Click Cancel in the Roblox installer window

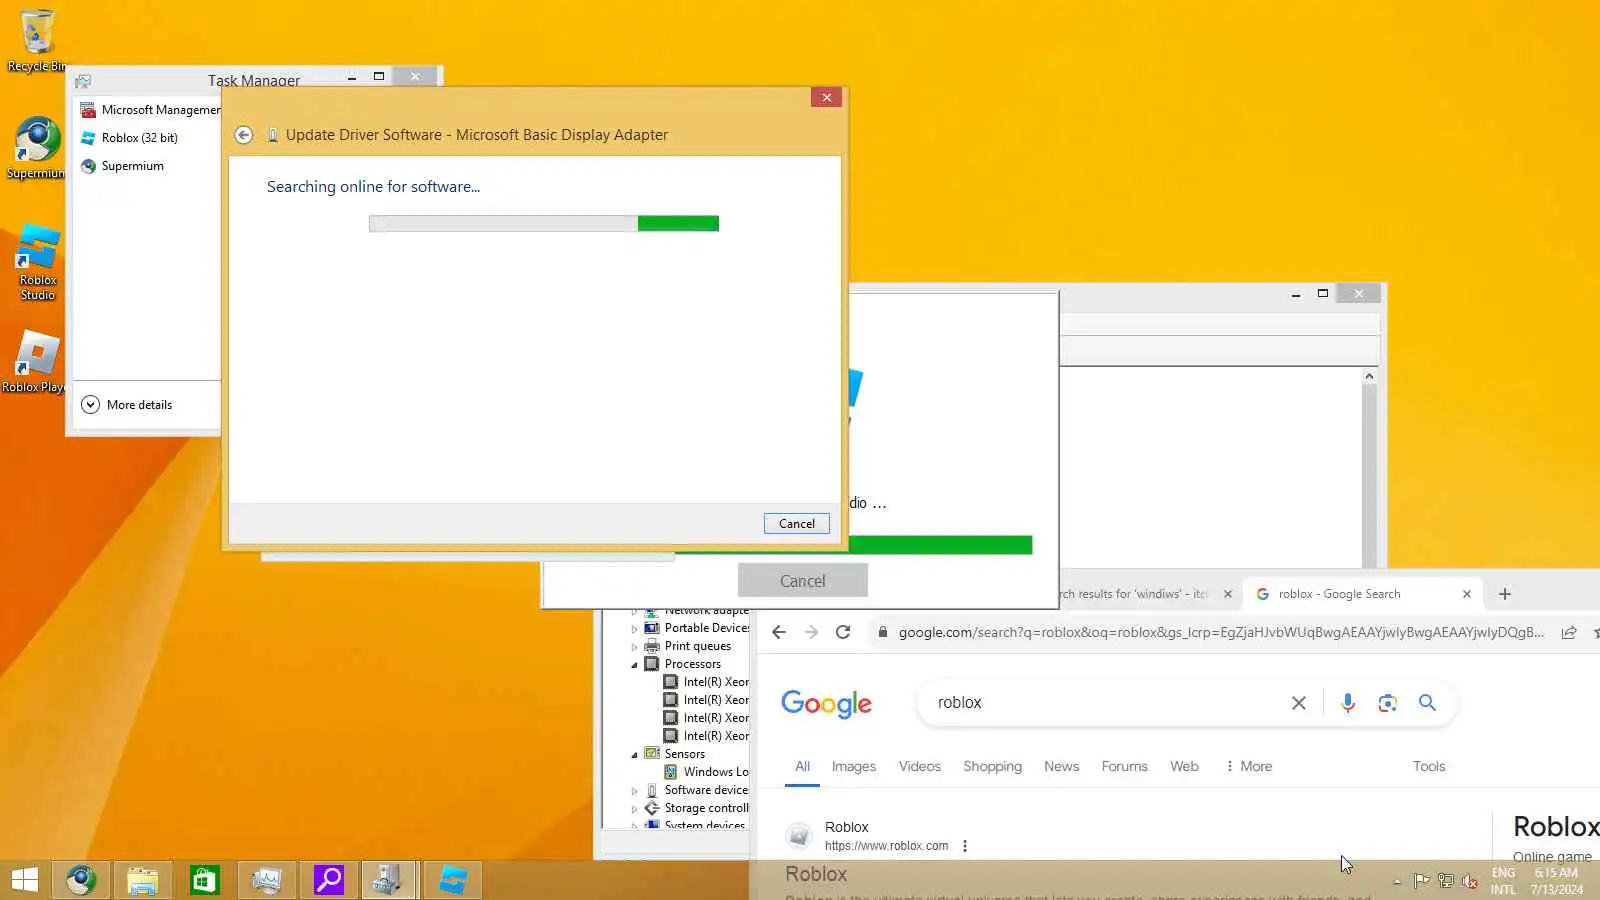(x=803, y=581)
